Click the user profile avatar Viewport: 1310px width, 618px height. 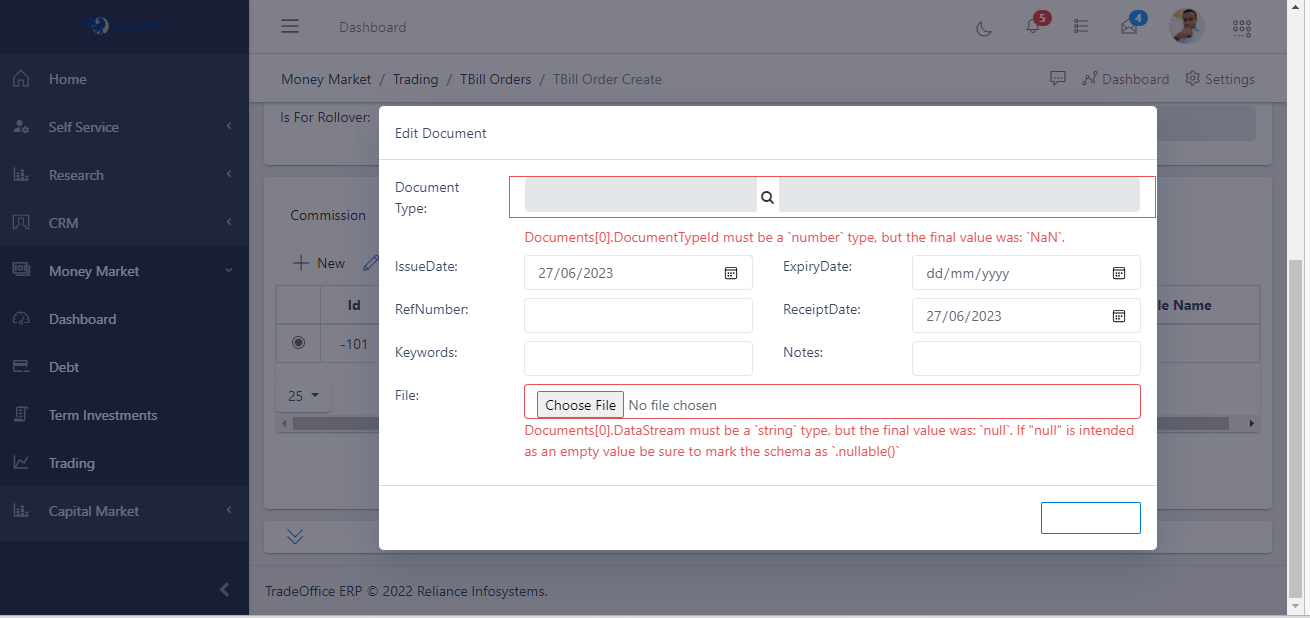(x=1186, y=26)
